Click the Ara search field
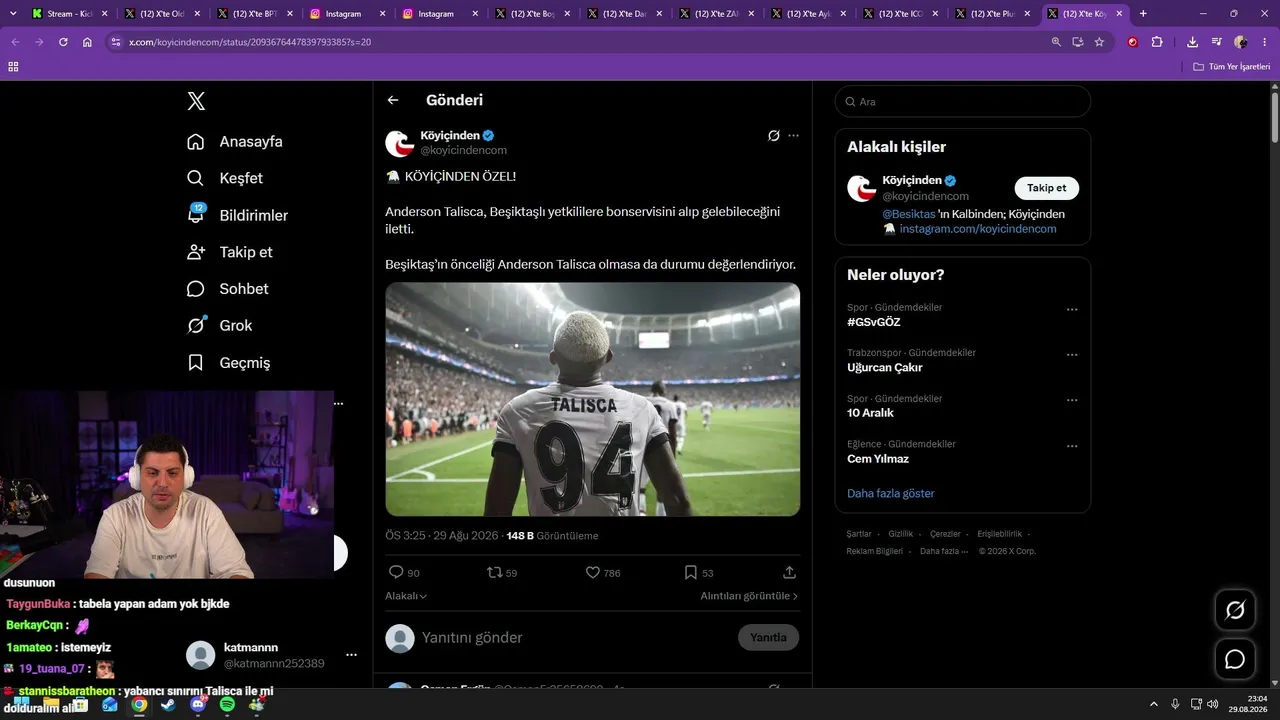 pos(963,101)
